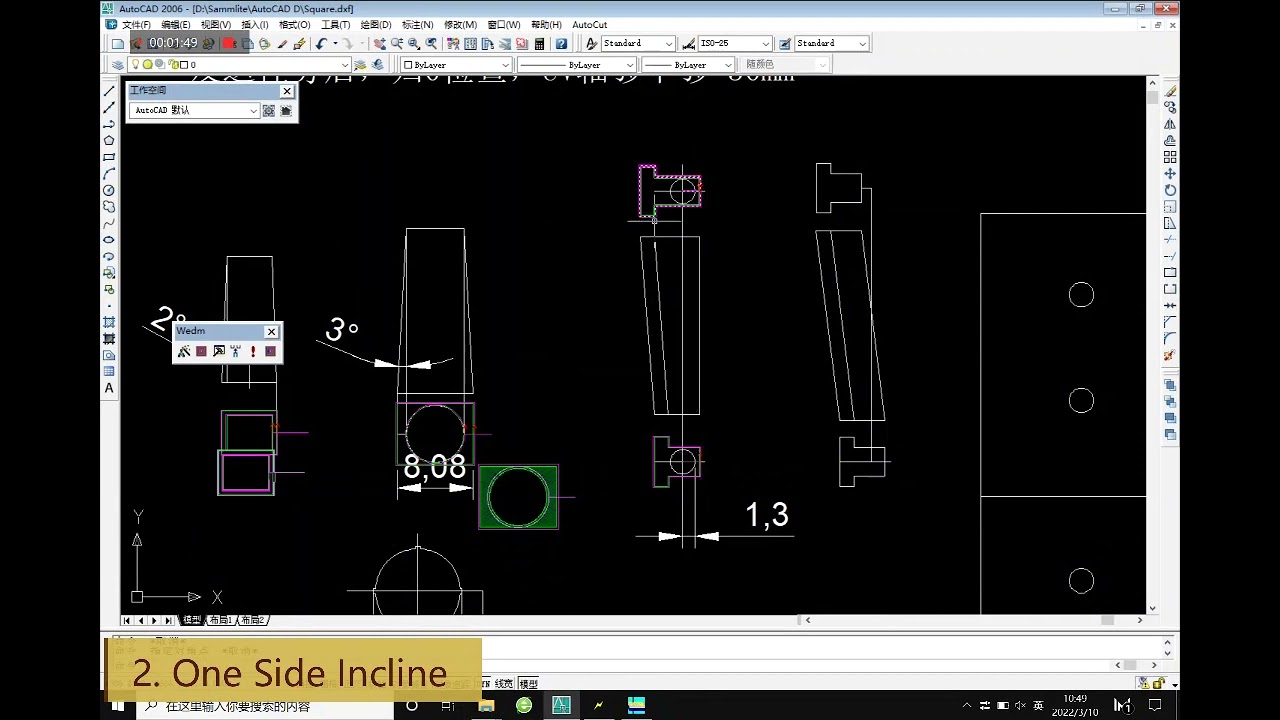1280x720 pixels.
Task: Select the Copy object tool
Action: click(x=1170, y=108)
